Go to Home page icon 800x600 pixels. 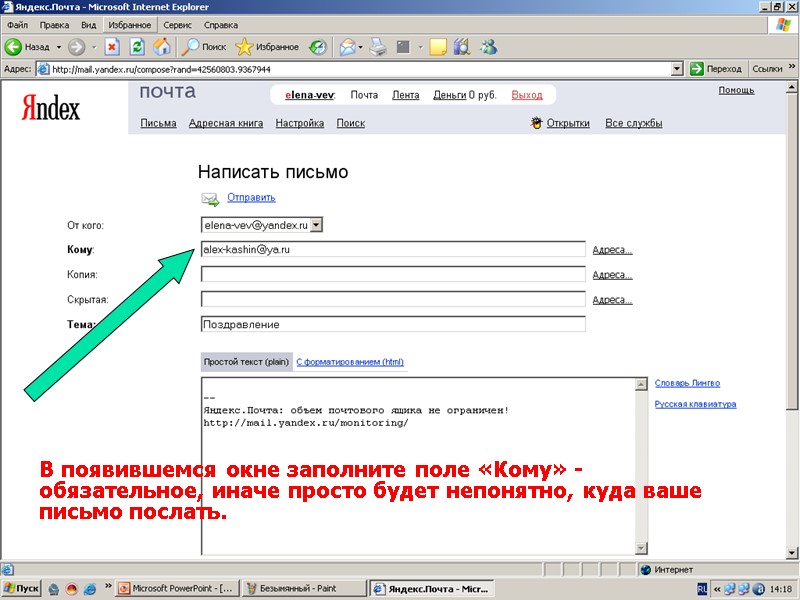click(162, 47)
